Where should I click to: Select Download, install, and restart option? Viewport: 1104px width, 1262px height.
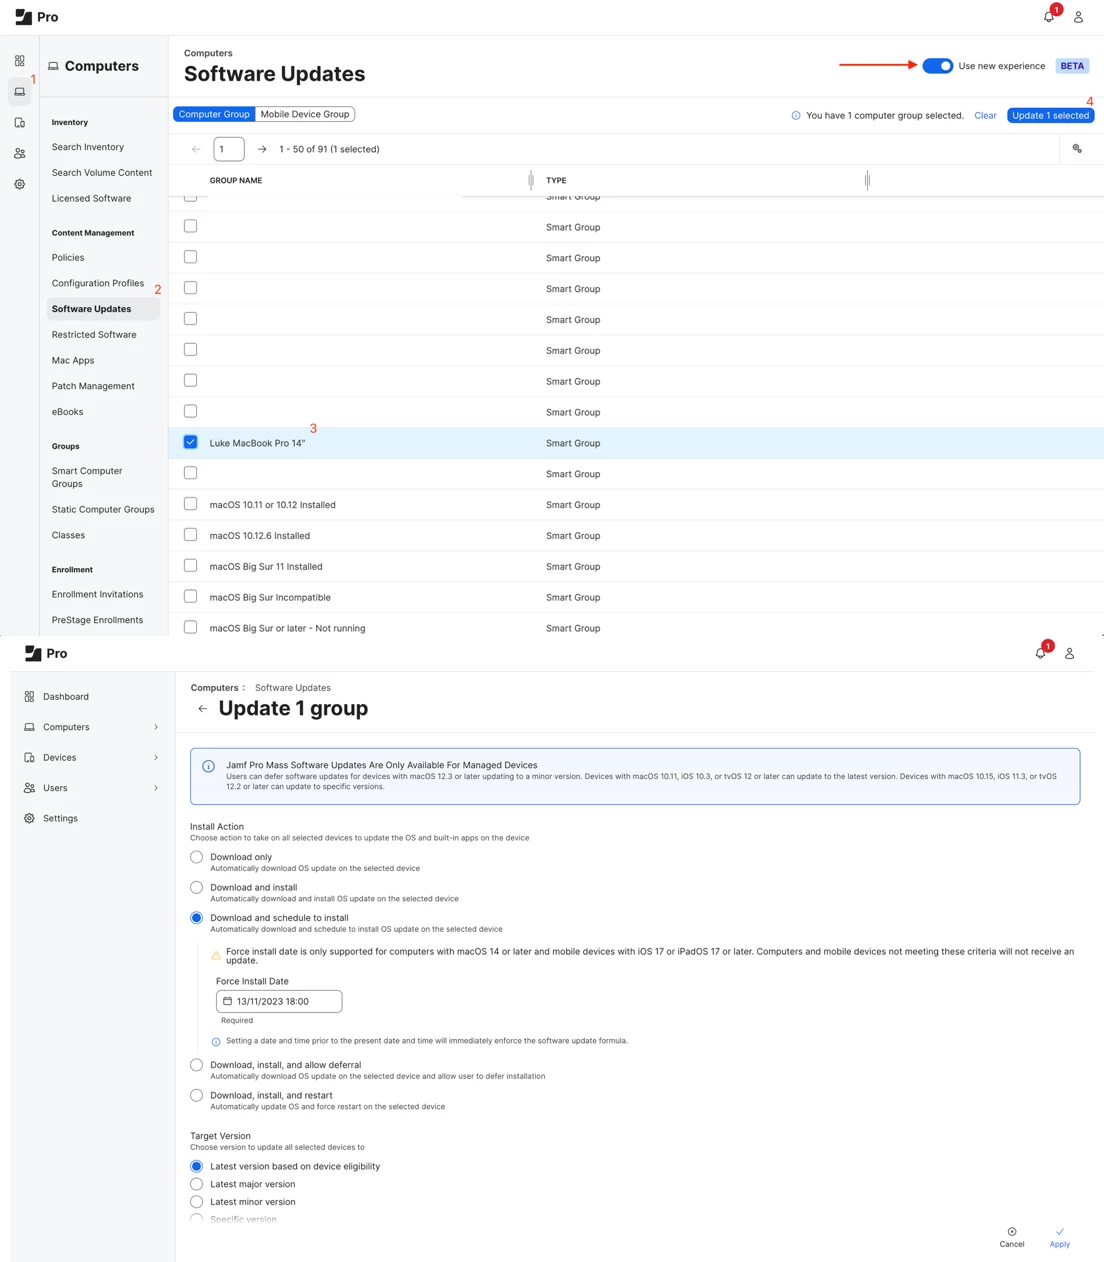(196, 1095)
